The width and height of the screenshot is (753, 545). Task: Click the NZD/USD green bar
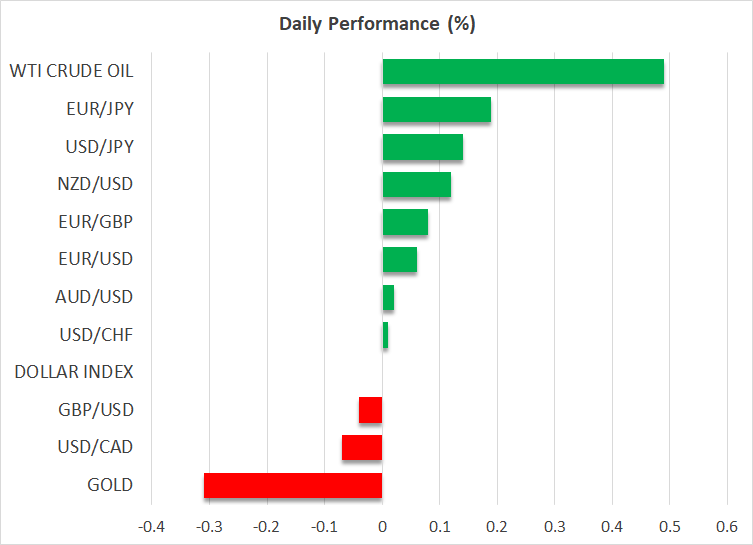416,185
